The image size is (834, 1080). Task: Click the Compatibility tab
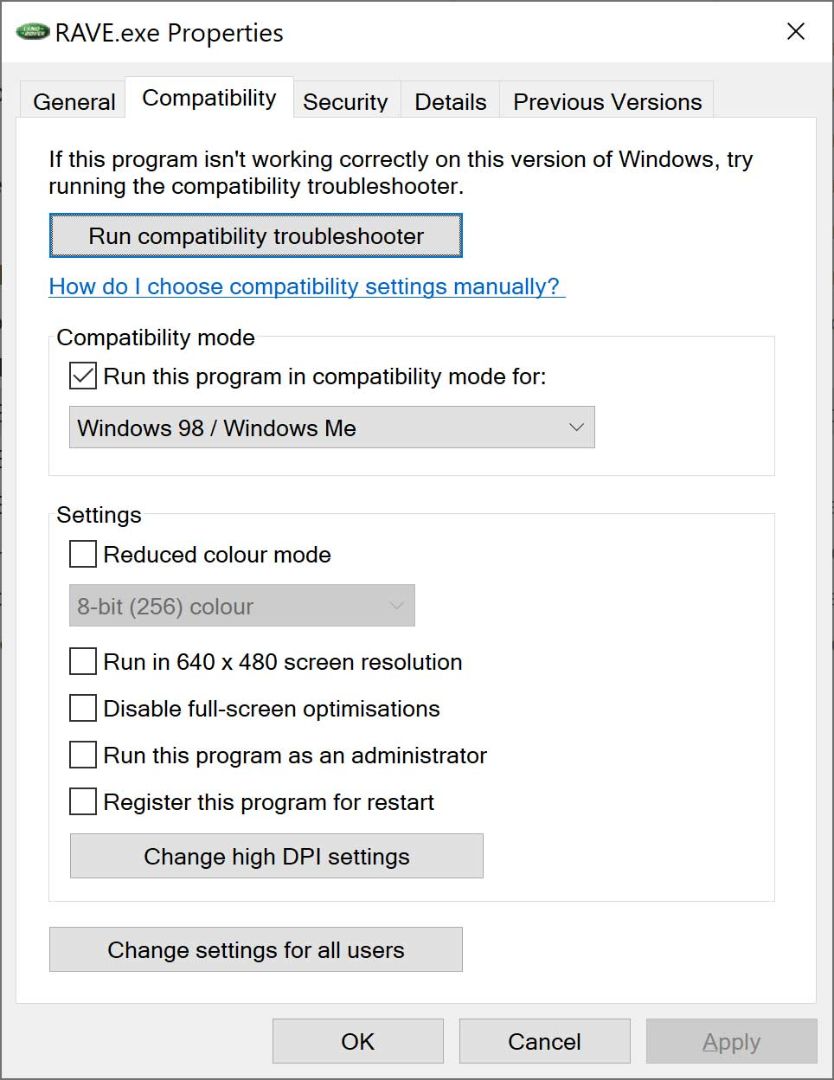[209, 98]
